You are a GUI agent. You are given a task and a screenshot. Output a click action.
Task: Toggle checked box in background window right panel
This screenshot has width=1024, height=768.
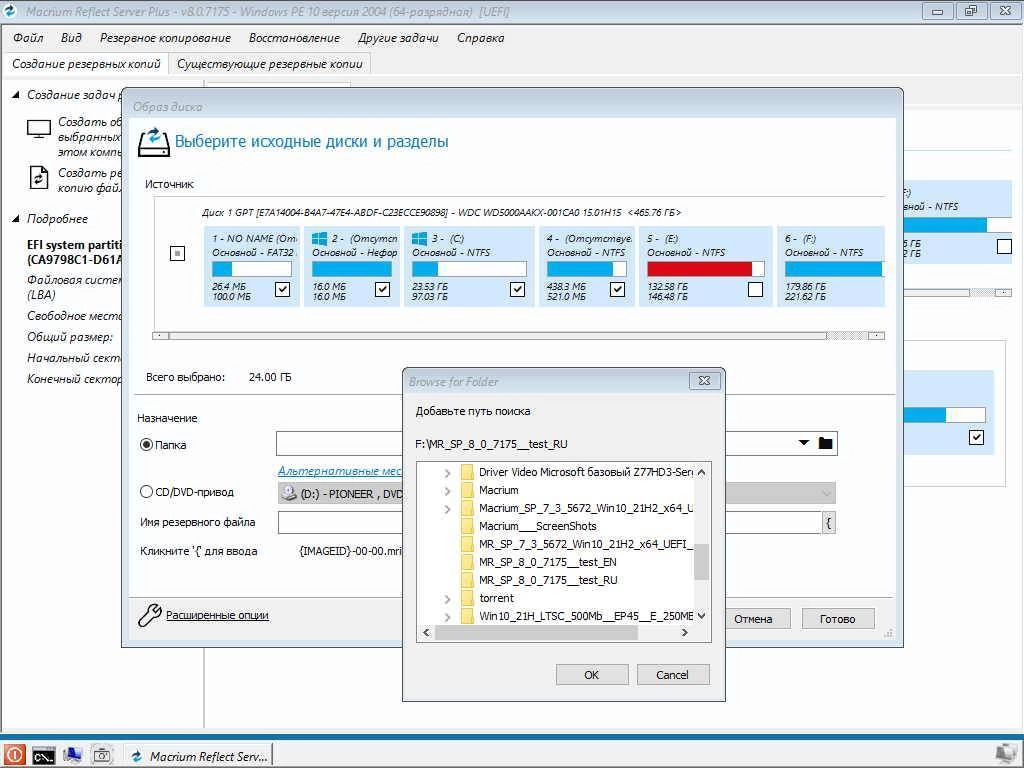click(976, 438)
